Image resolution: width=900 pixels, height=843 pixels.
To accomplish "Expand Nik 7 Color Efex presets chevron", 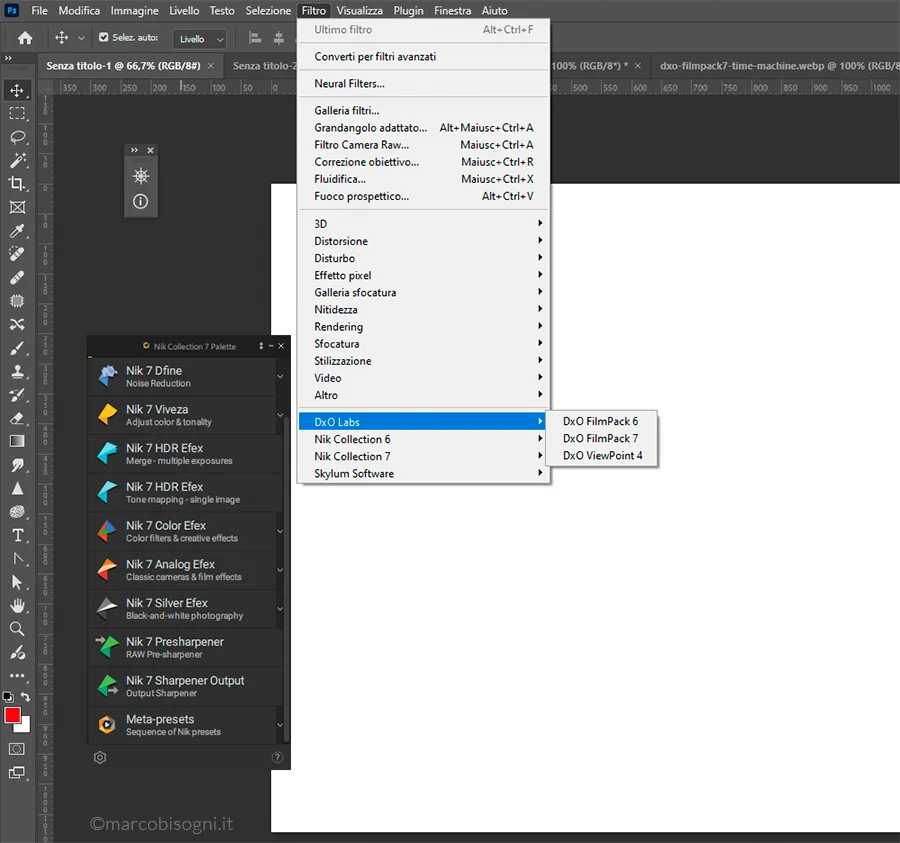I will 280,531.
